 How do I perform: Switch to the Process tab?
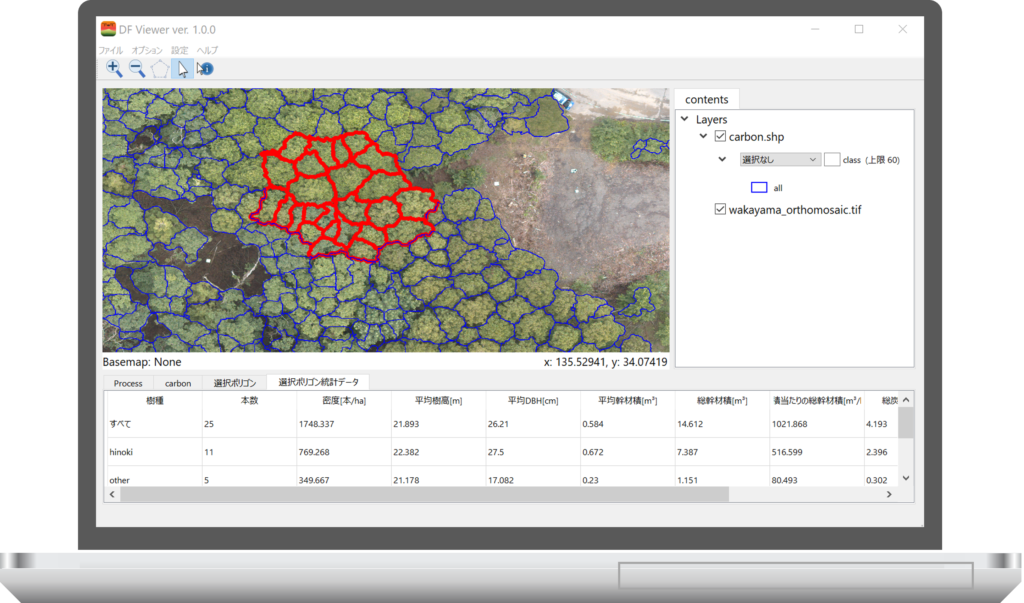(x=128, y=383)
